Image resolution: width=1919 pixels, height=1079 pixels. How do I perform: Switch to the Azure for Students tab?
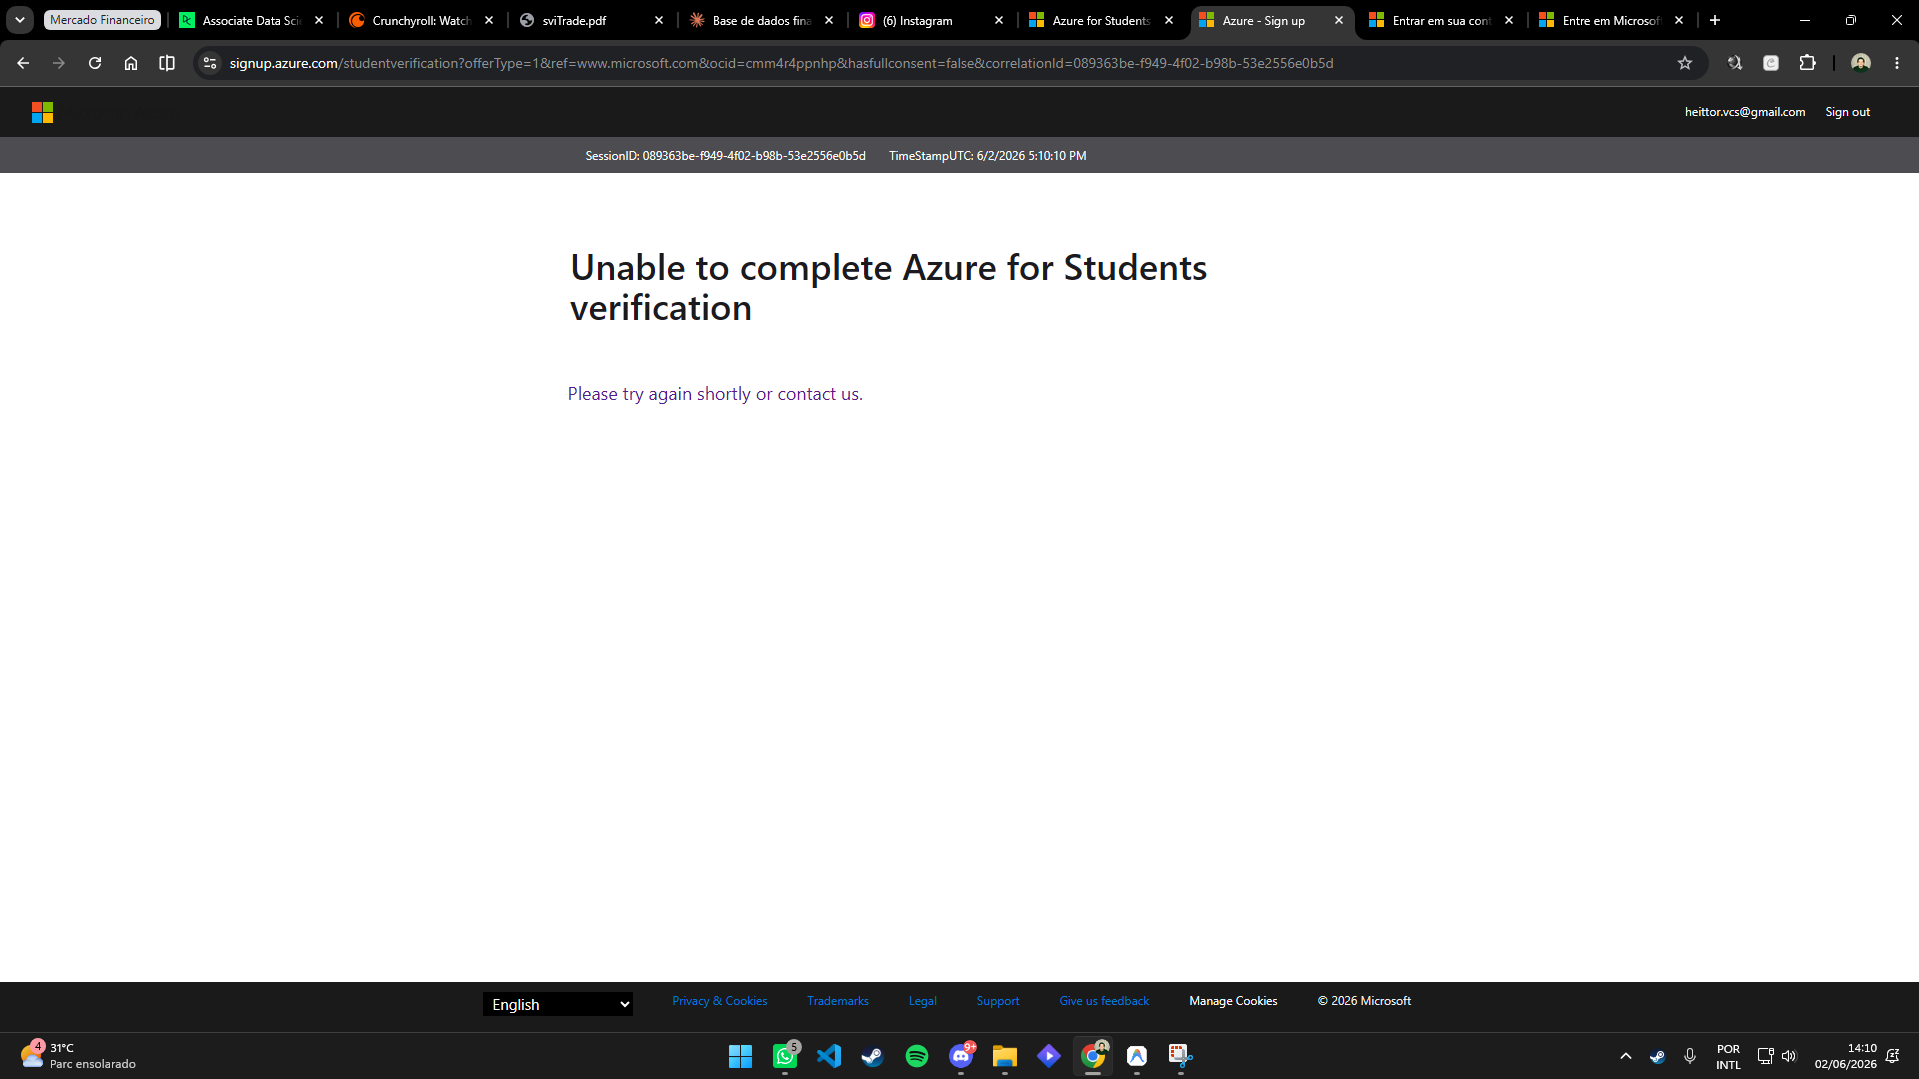coord(1100,20)
